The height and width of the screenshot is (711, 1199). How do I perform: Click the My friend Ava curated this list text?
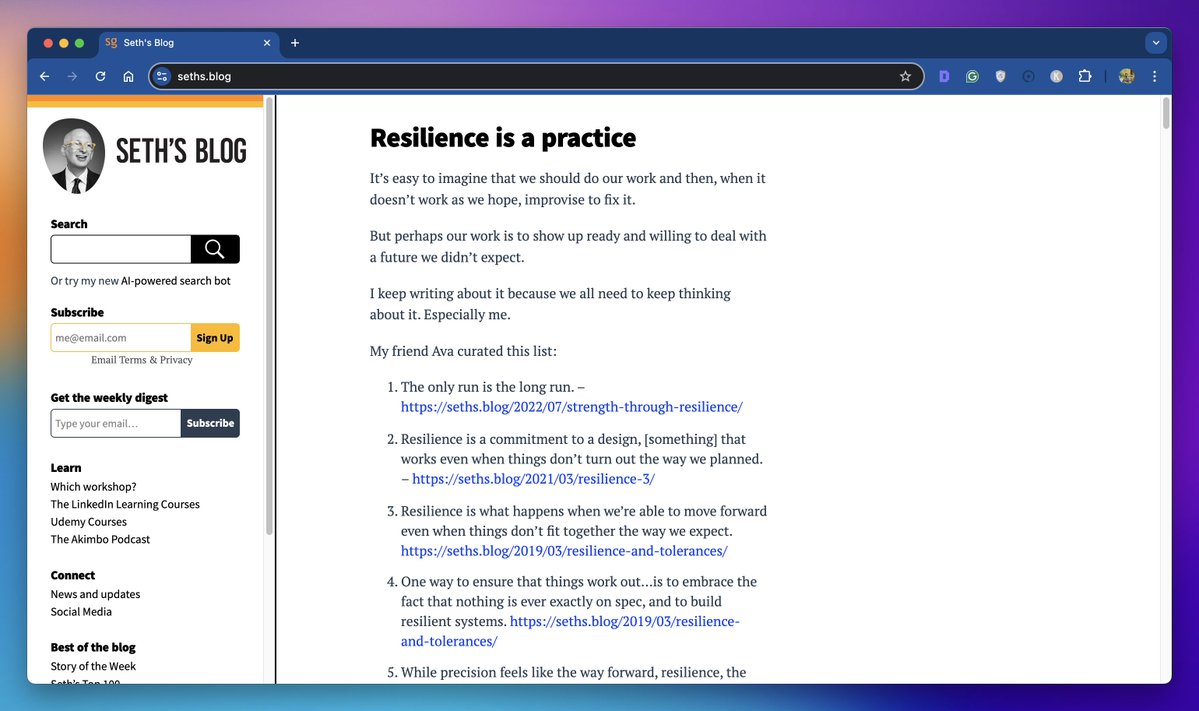[x=463, y=352]
